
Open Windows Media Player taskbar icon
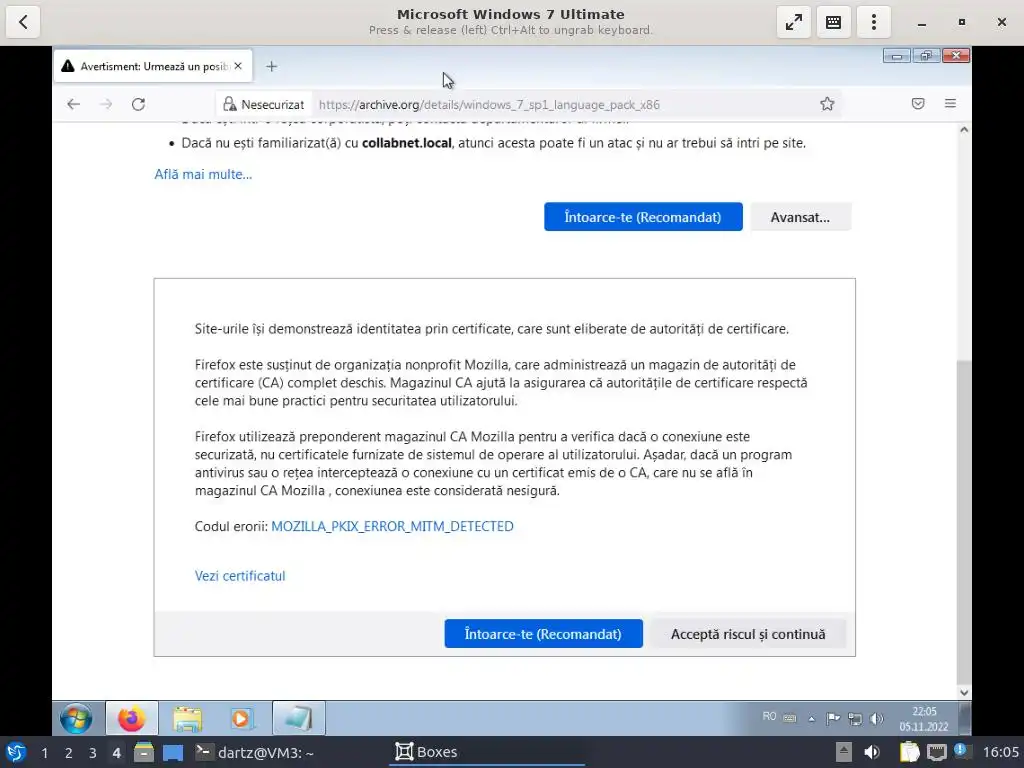pyautogui.click(x=242, y=718)
